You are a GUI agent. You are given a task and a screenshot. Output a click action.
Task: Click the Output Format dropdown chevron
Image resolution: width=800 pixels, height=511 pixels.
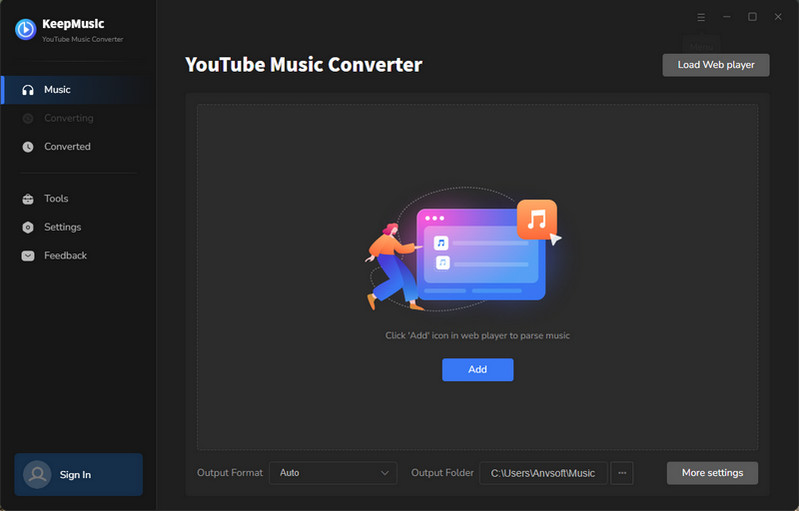pyautogui.click(x=385, y=473)
